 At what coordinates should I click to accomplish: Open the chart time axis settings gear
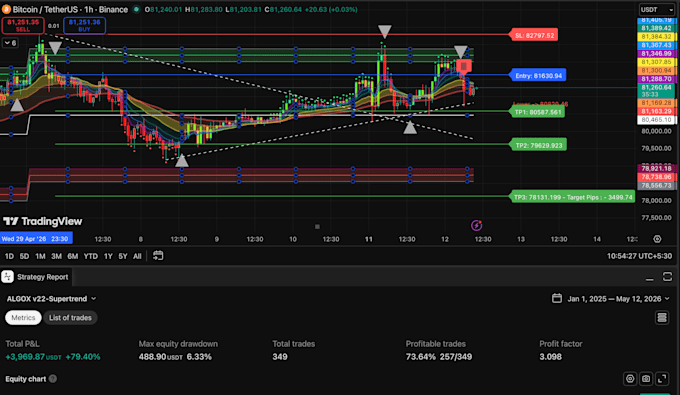click(657, 239)
